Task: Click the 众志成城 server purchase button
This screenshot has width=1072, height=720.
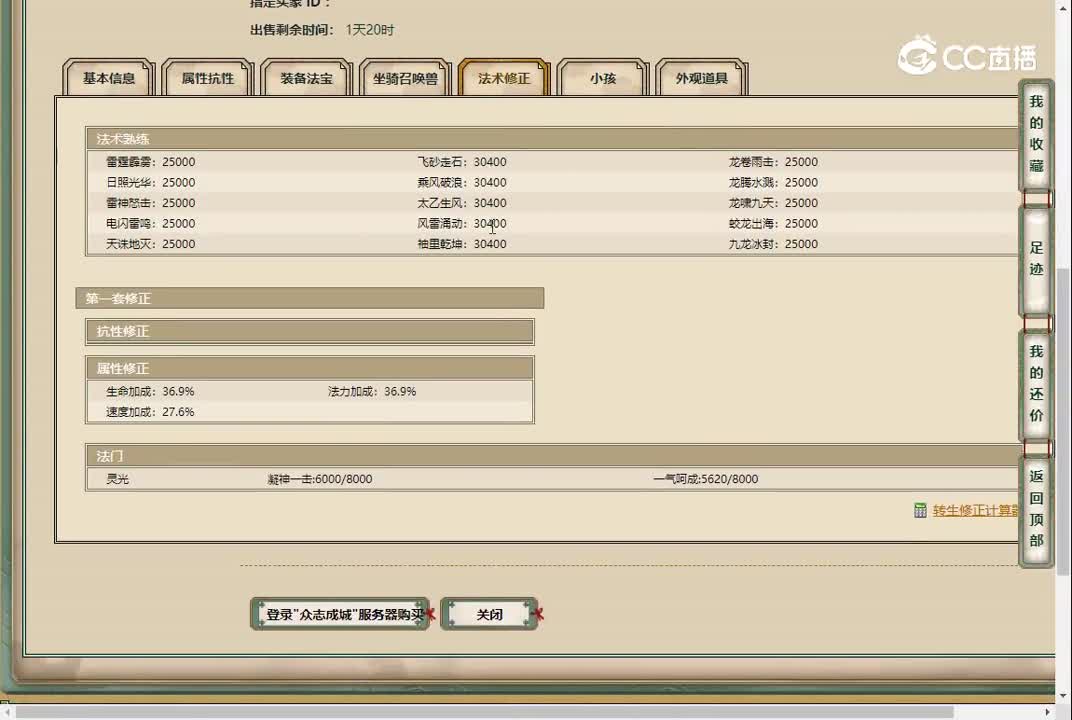Action: (340, 614)
